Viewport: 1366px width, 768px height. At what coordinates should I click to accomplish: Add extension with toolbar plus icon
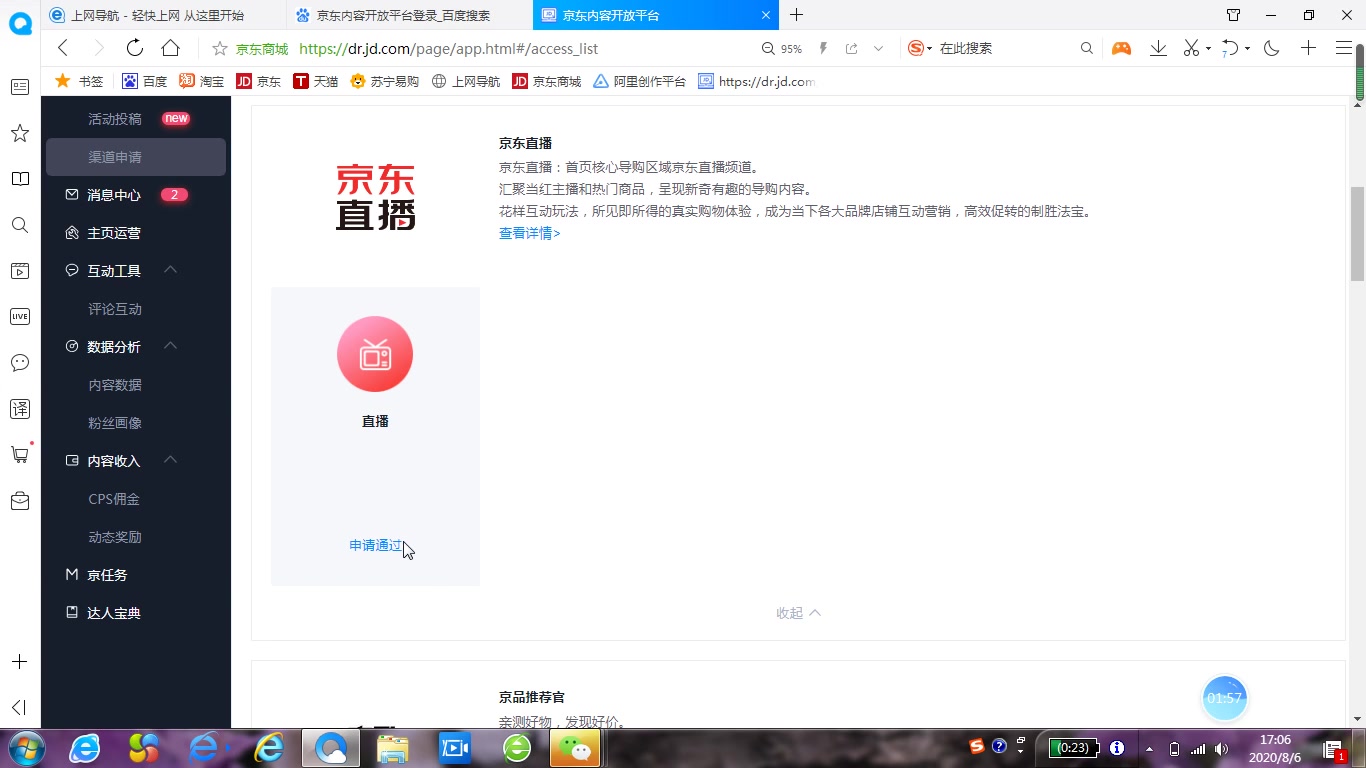point(1308,48)
